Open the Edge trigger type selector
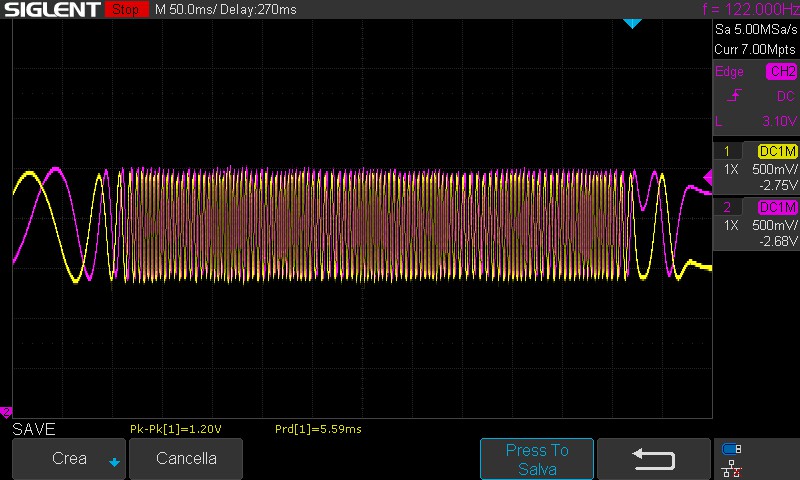Viewport: 800px width, 480px height. point(729,72)
